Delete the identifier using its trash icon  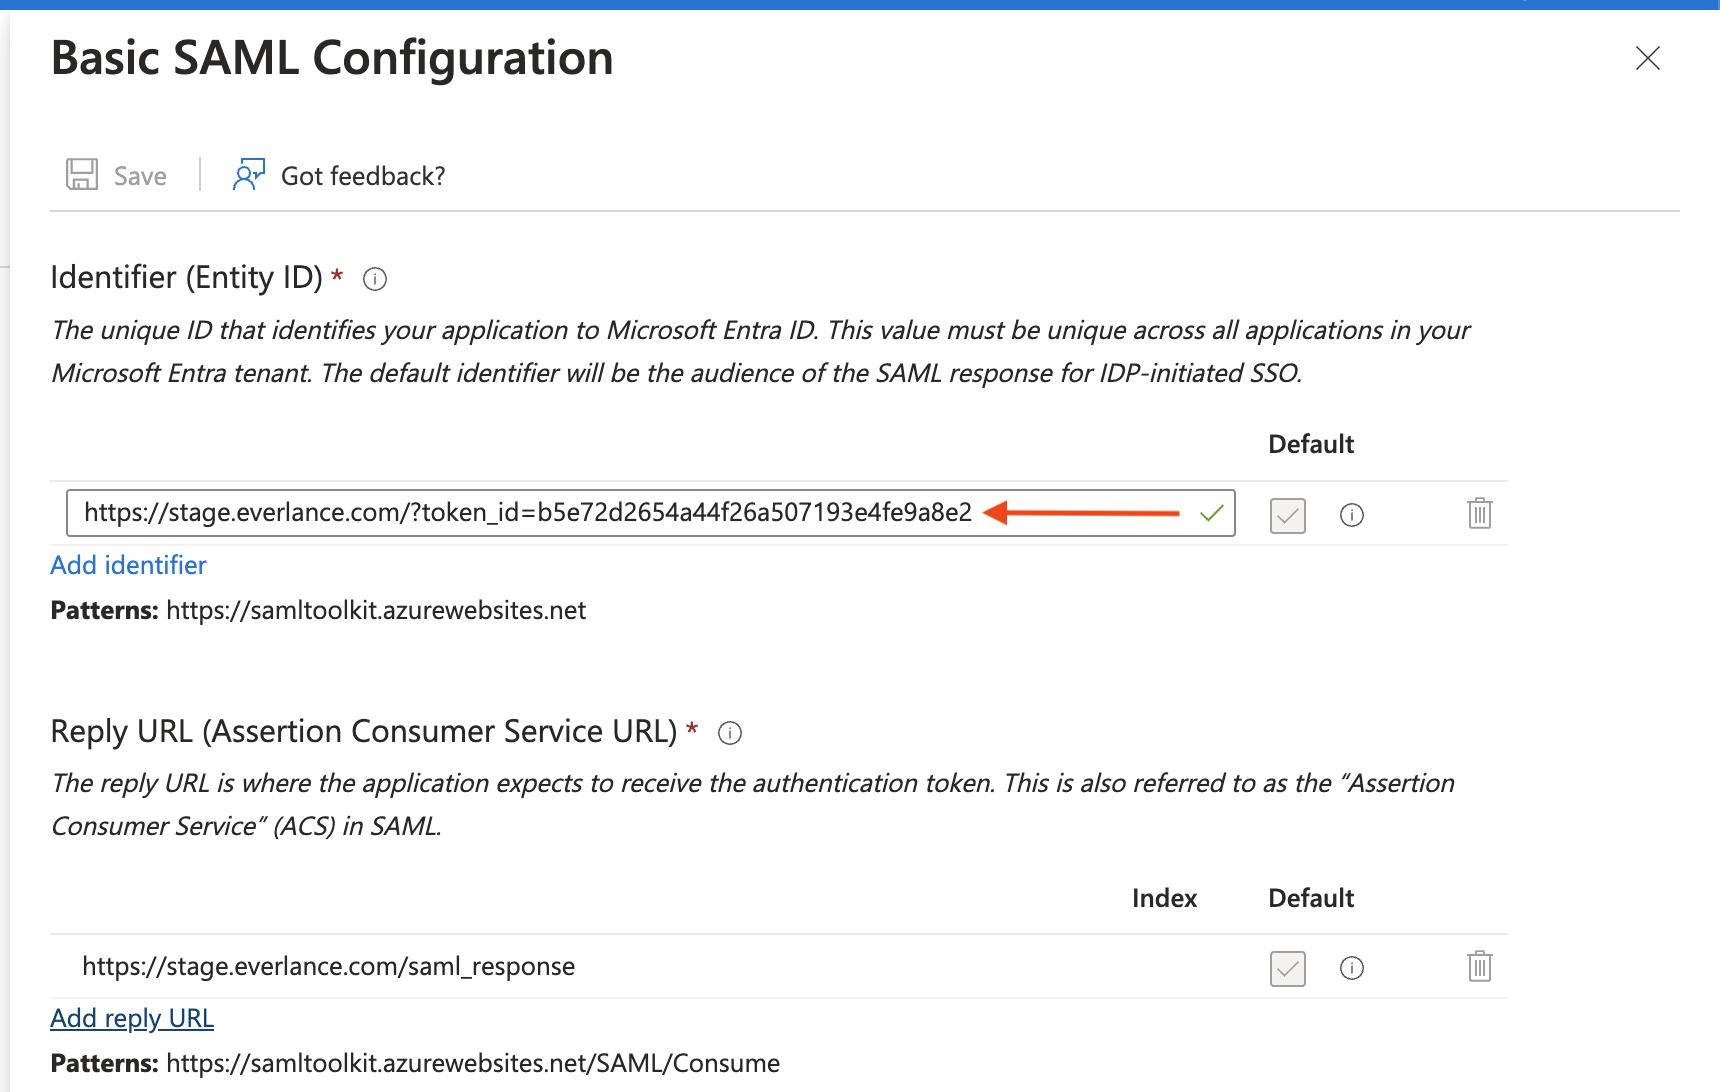1479,514
